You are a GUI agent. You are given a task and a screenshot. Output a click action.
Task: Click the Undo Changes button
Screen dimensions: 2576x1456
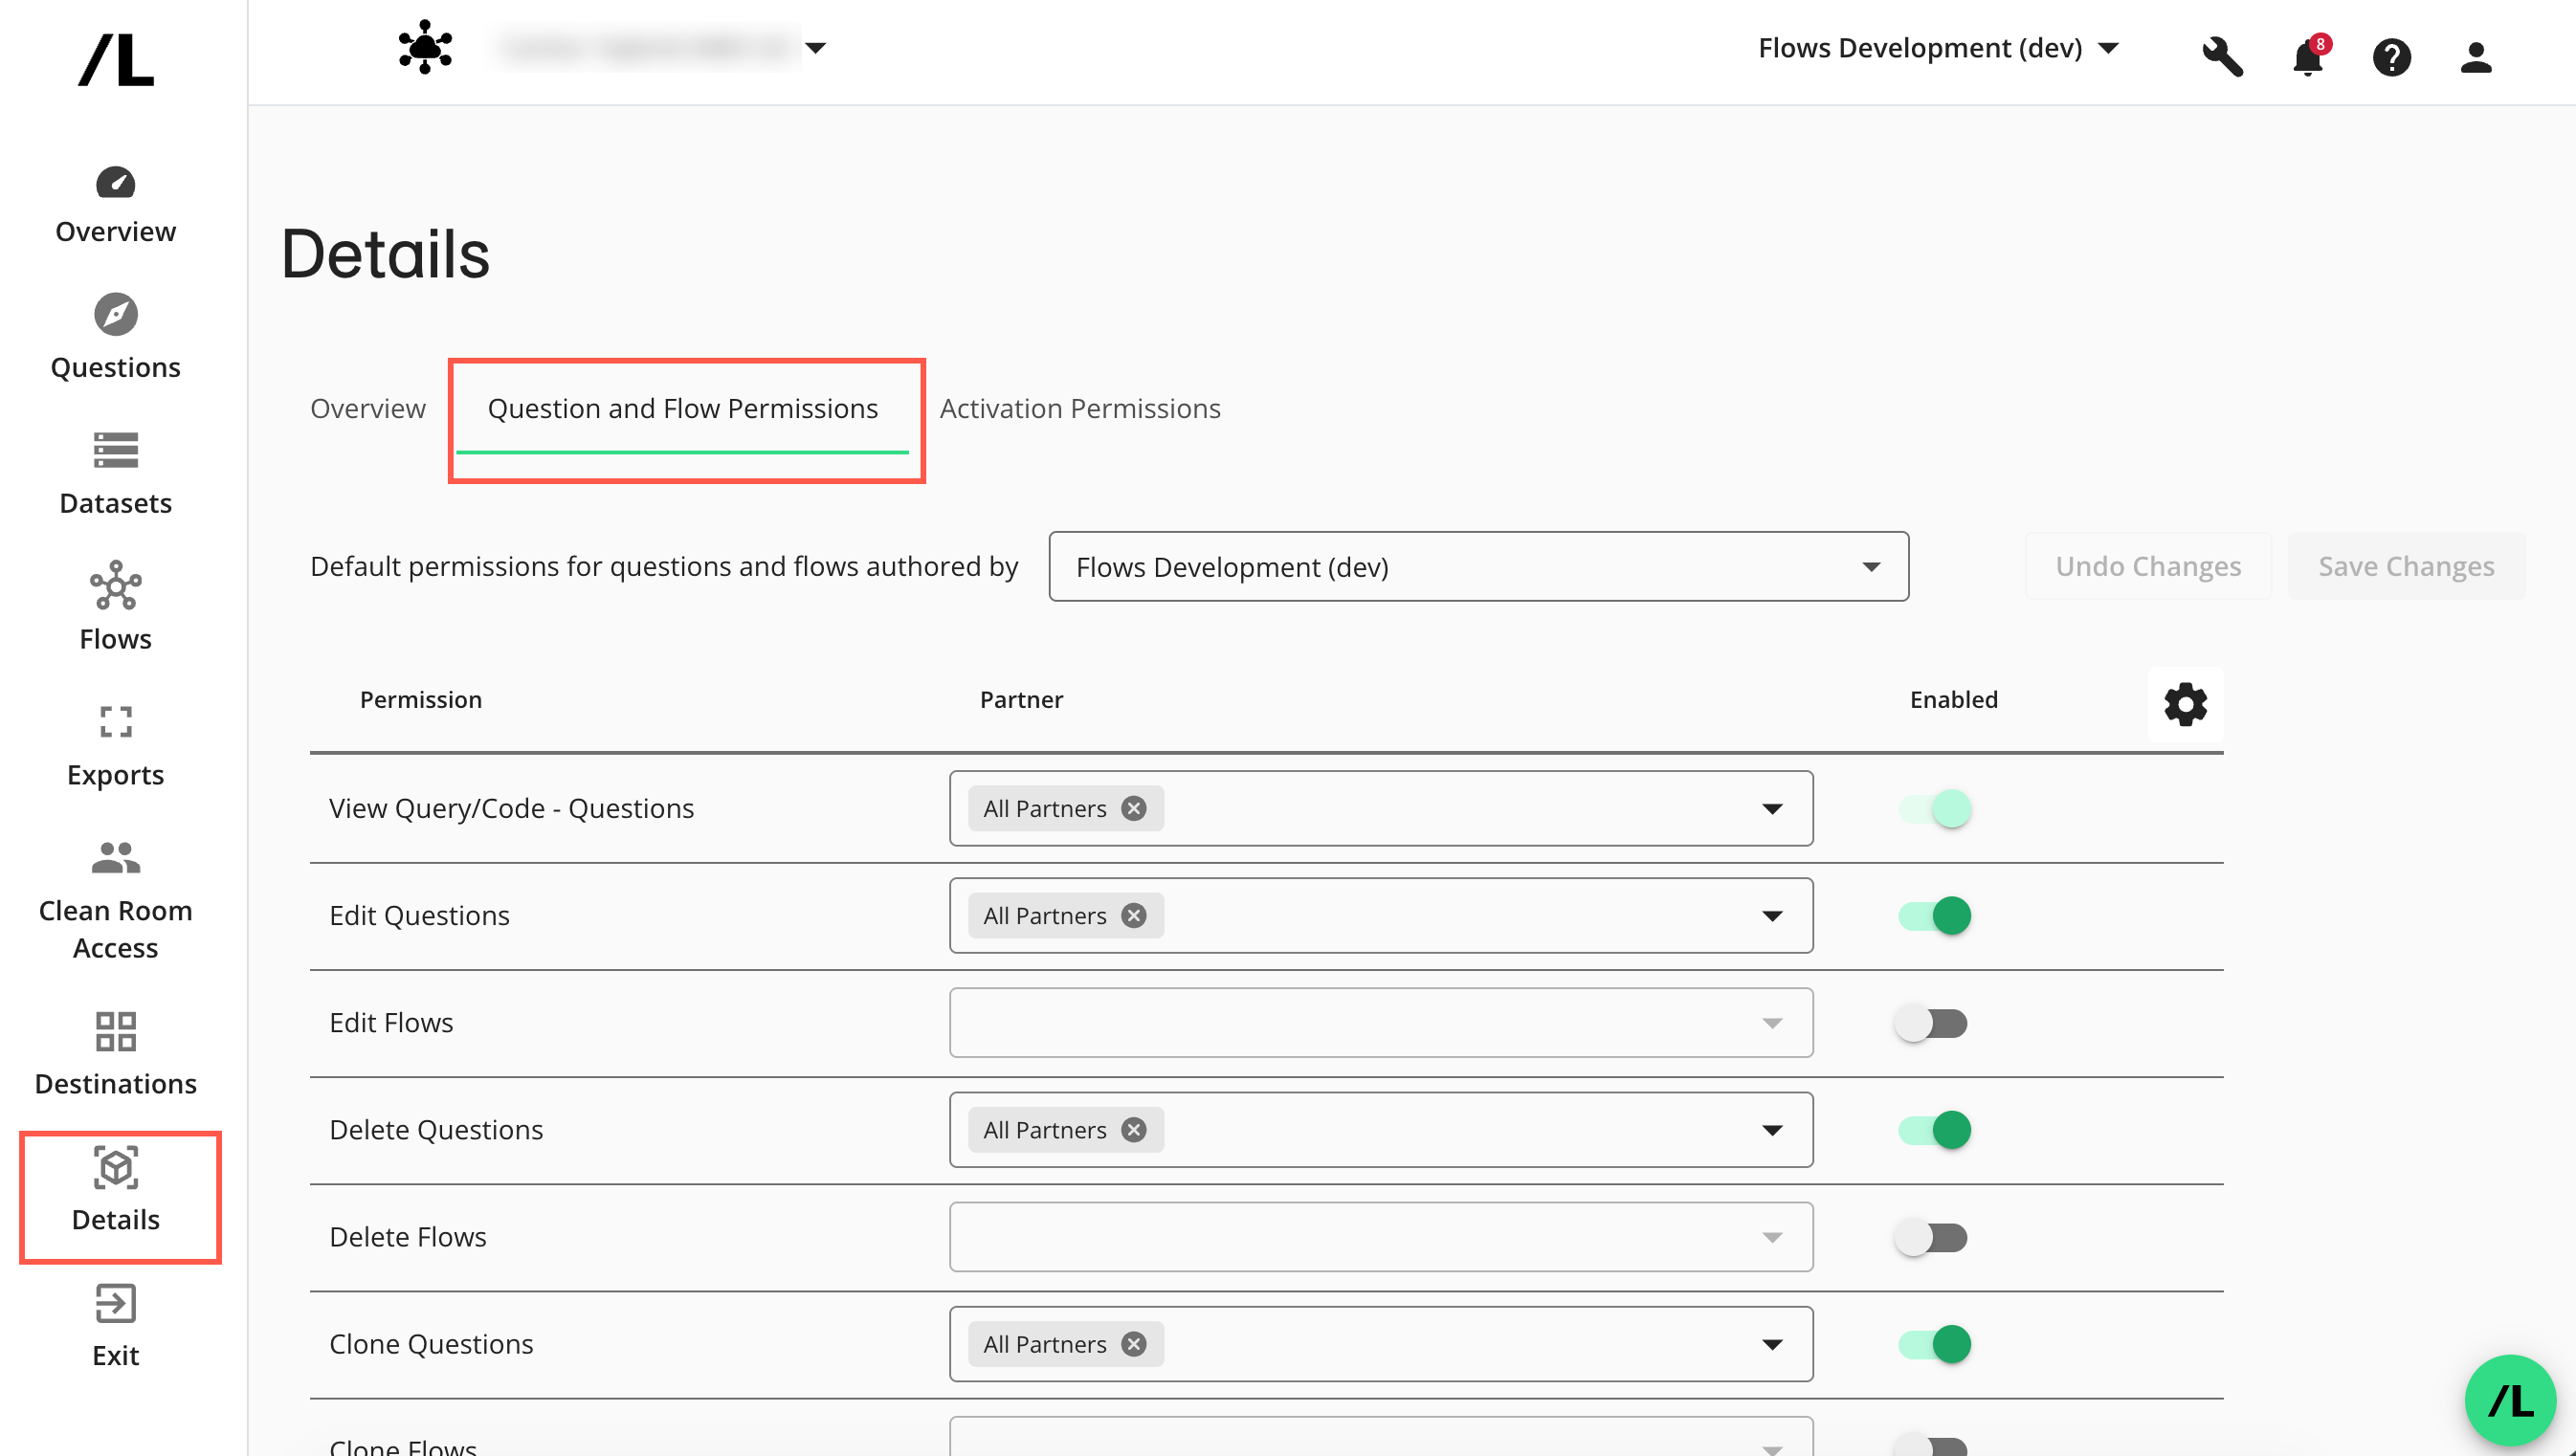click(x=2148, y=566)
